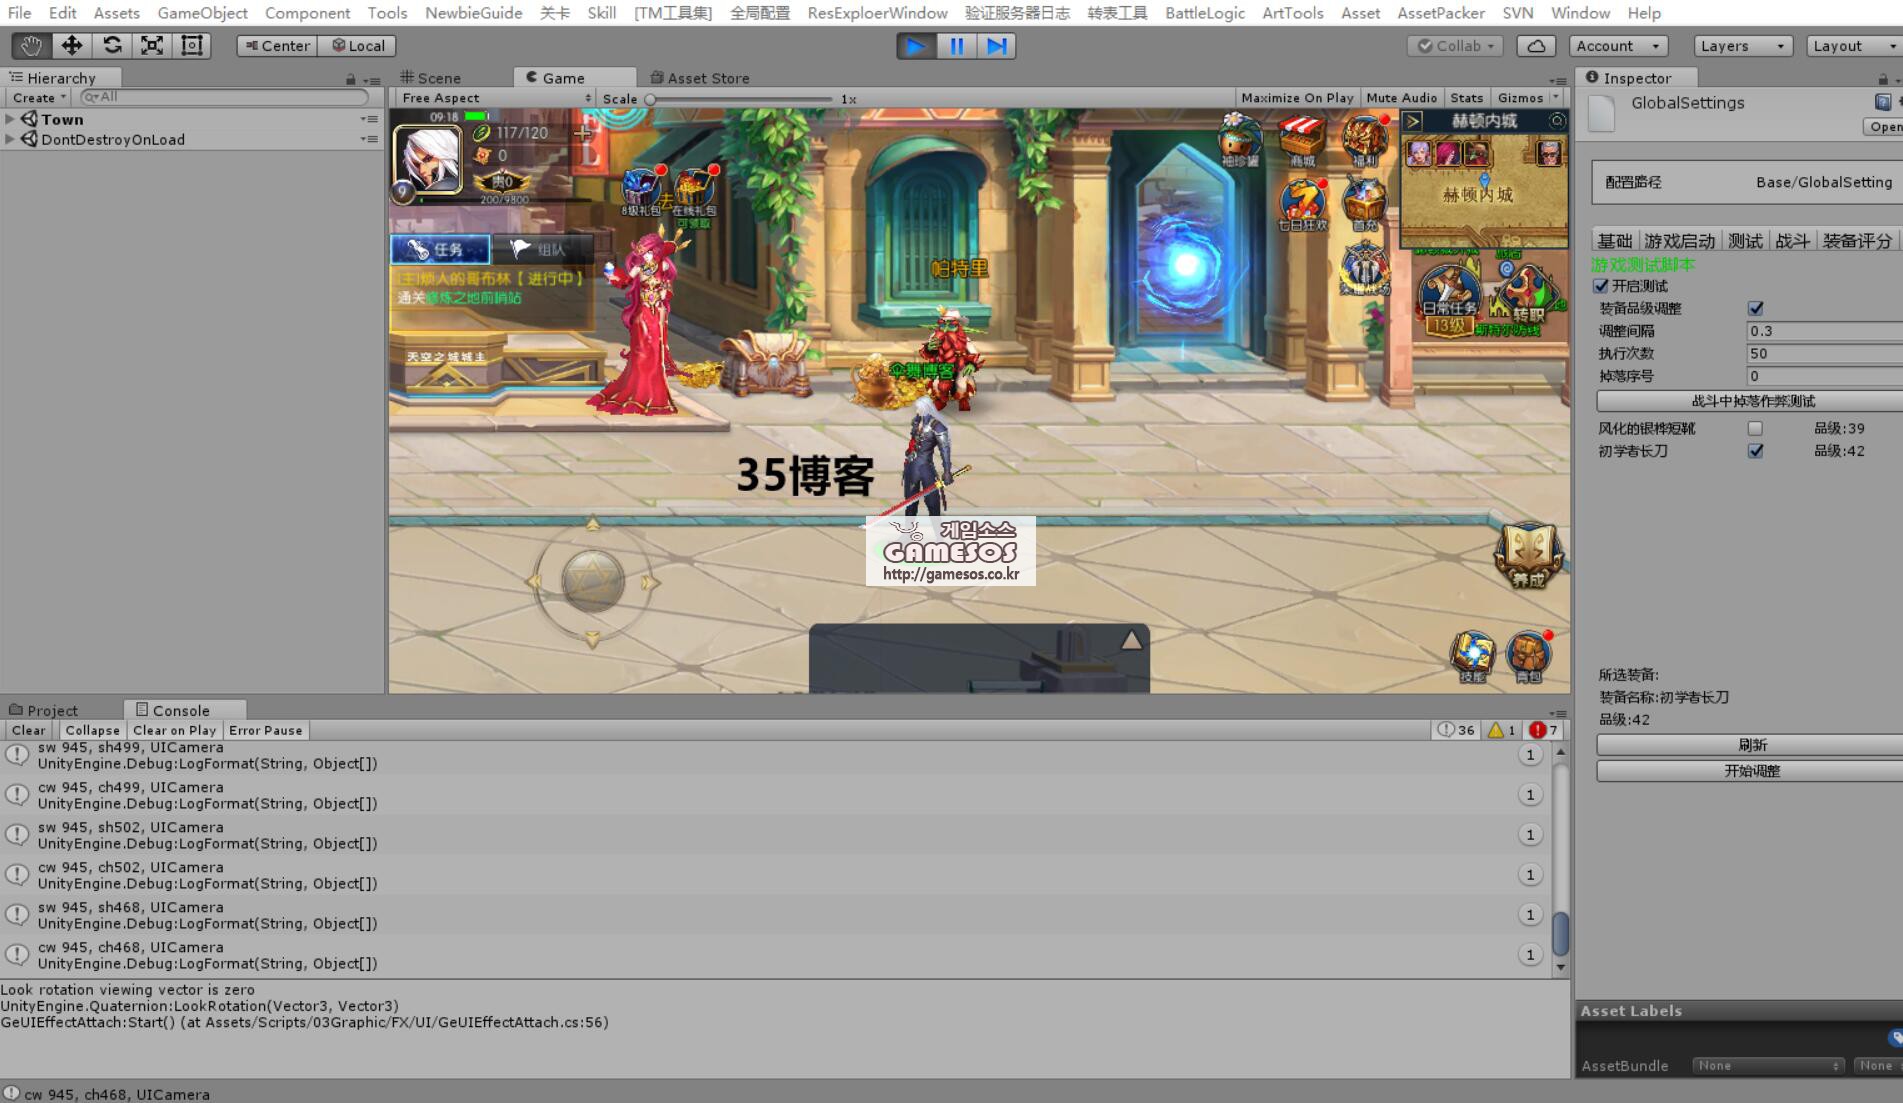
Task: Click the virtual joystick center
Action: click(x=592, y=581)
